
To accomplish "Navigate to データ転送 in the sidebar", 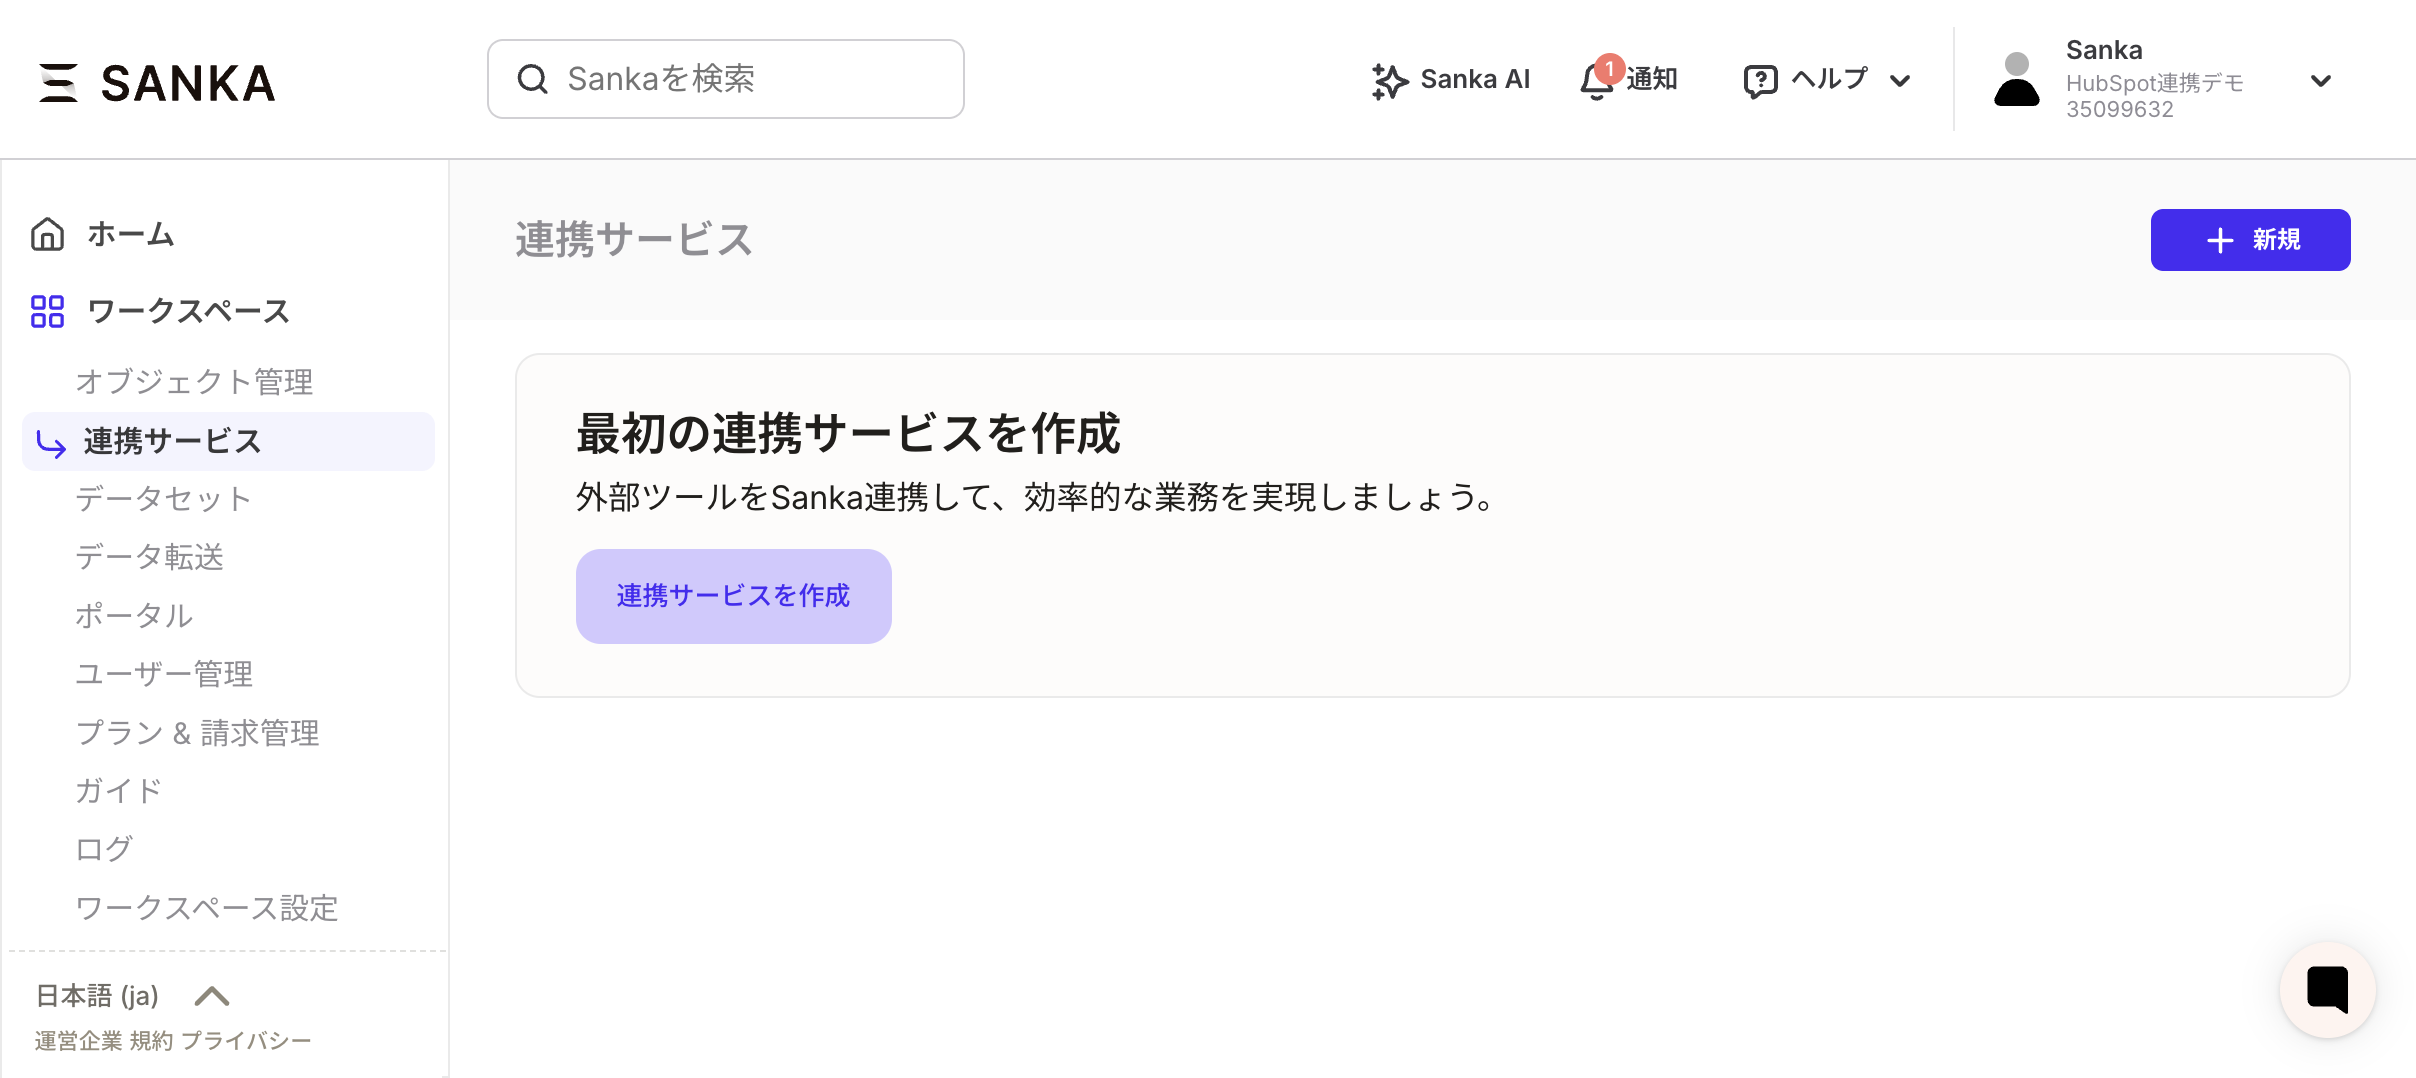I will coord(150,557).
